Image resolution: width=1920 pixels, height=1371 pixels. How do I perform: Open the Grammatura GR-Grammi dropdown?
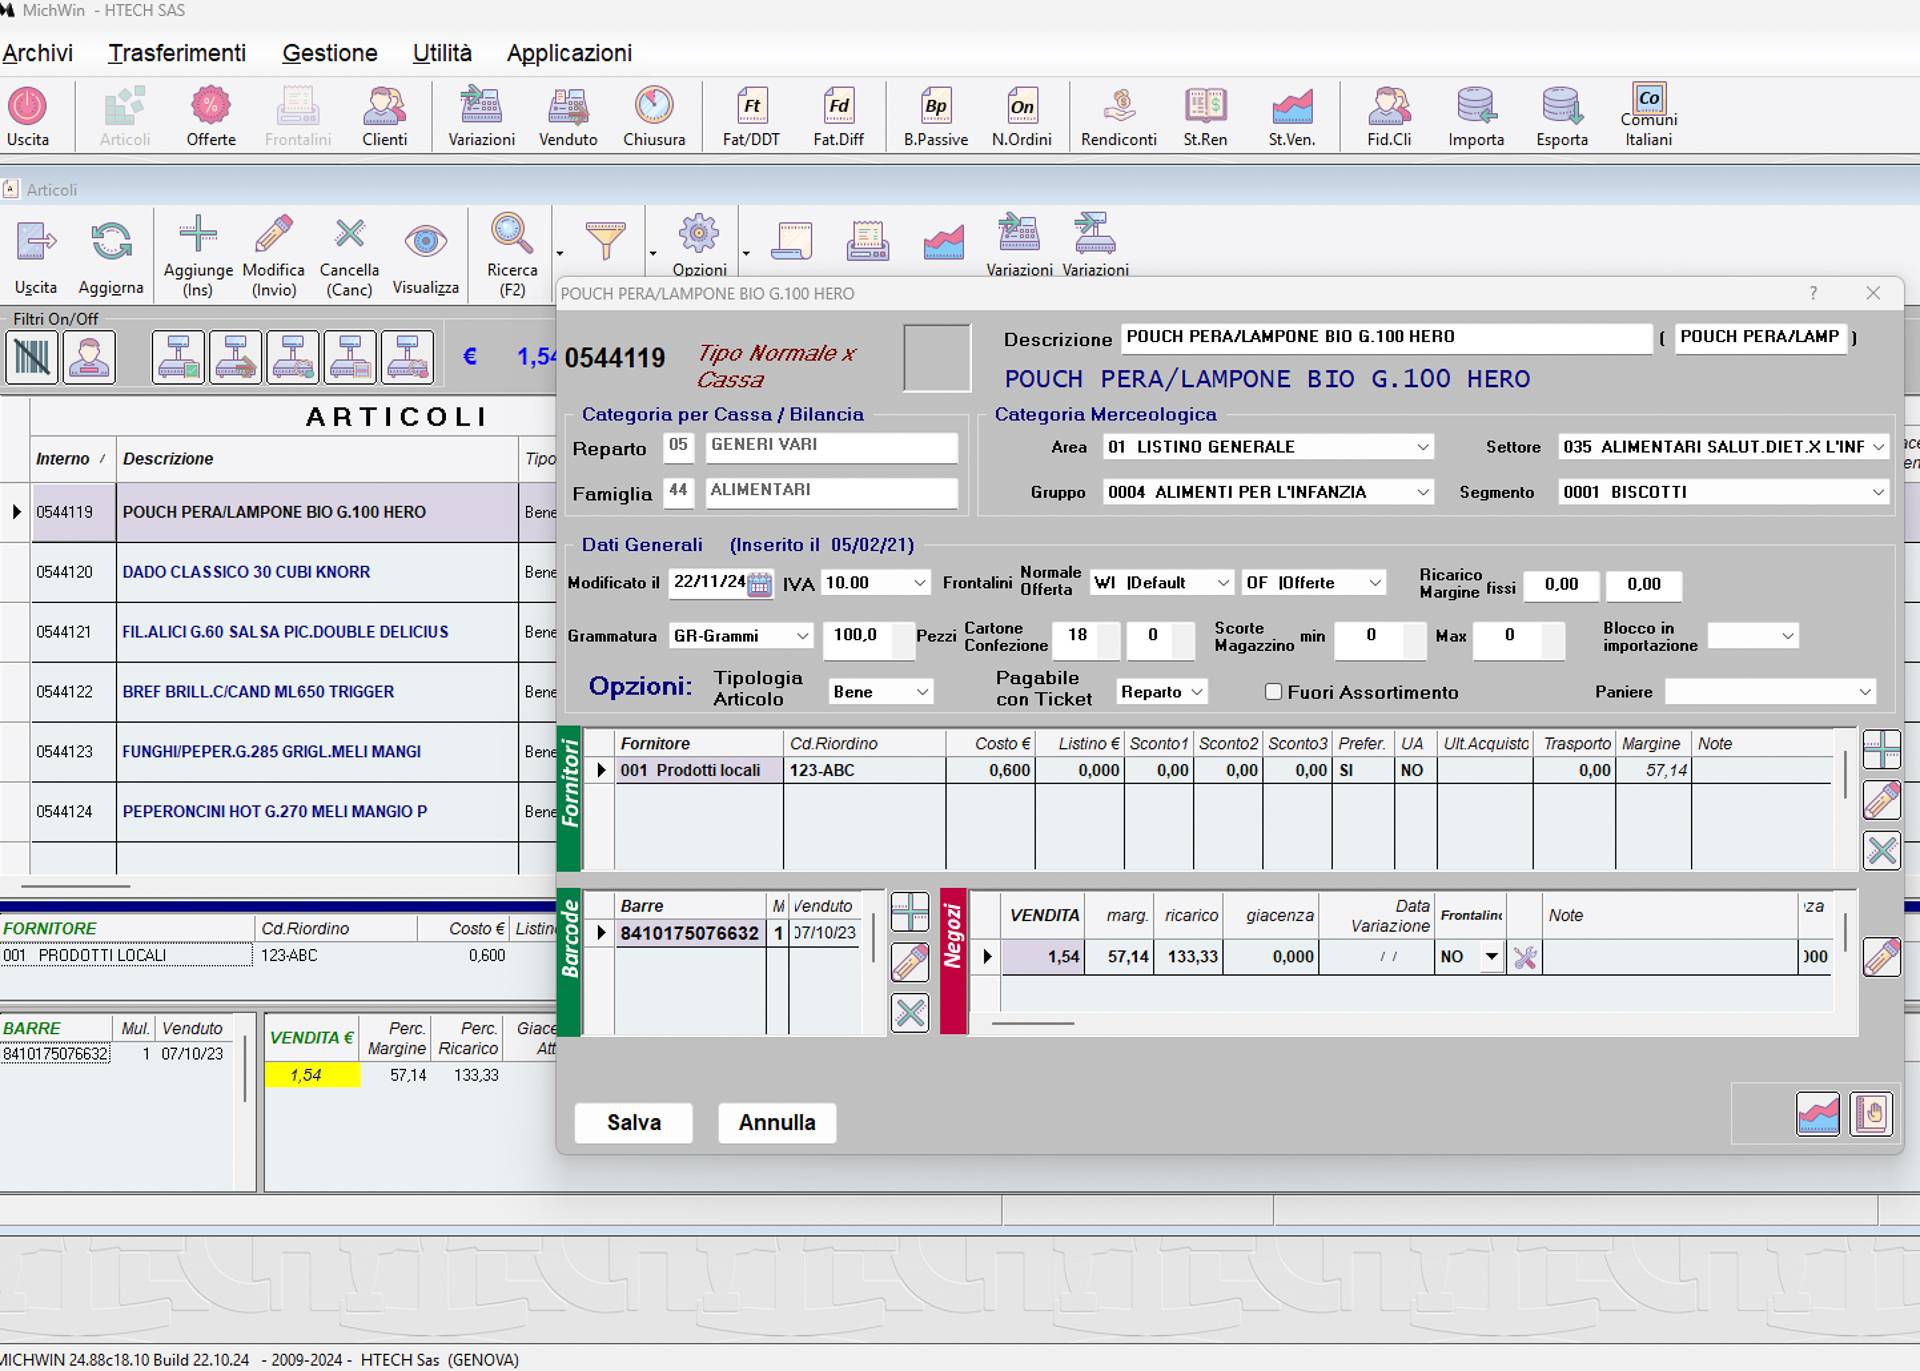coord(802,636)
